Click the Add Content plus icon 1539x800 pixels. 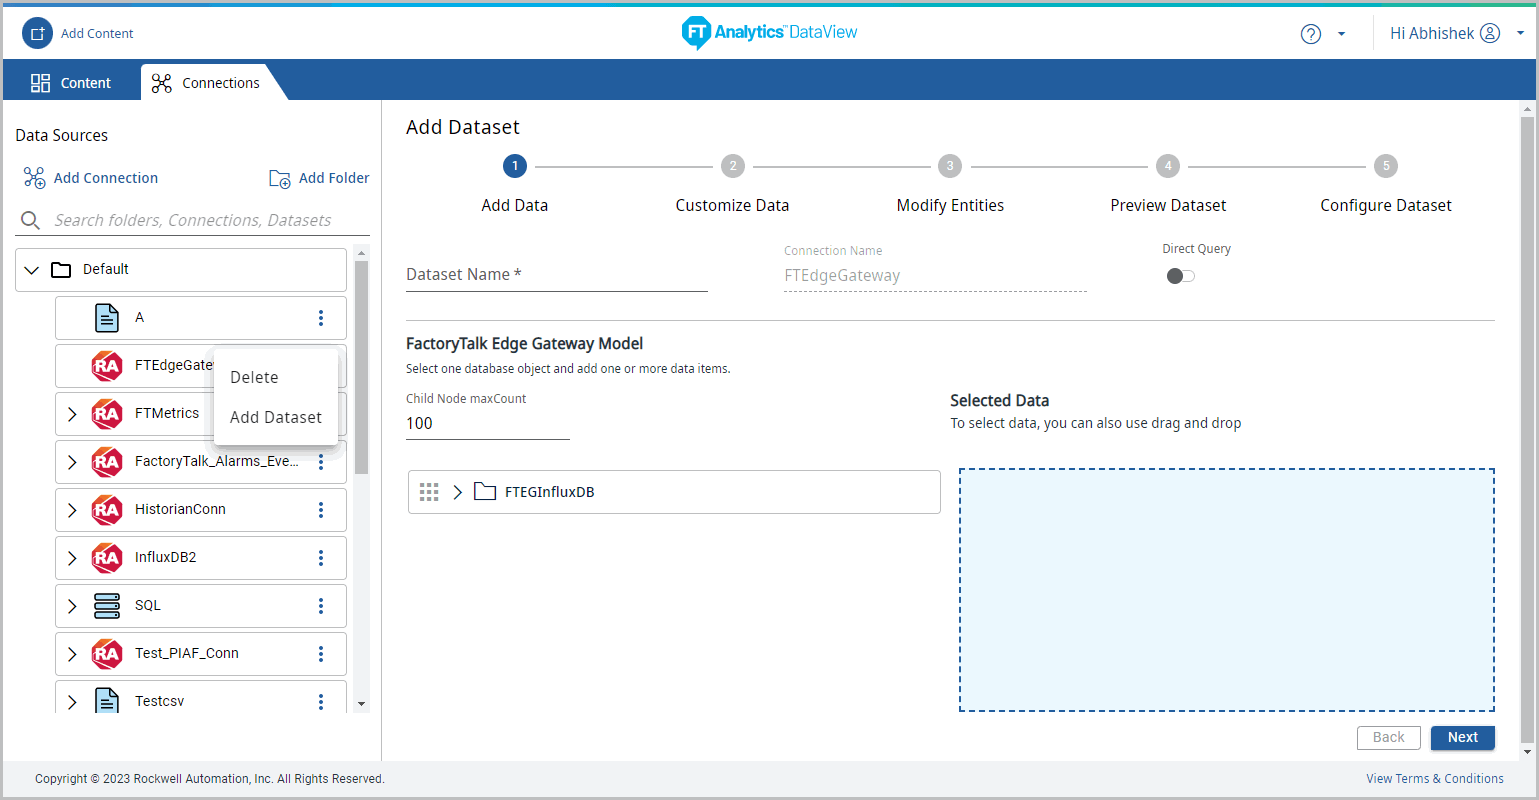(x=37, y=33)
